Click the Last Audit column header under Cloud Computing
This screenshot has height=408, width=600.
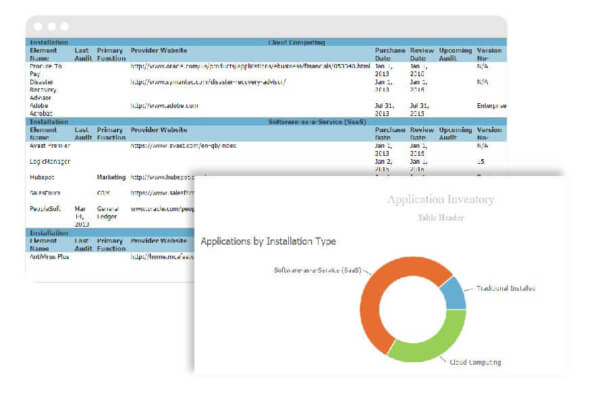tap(83, 55)
